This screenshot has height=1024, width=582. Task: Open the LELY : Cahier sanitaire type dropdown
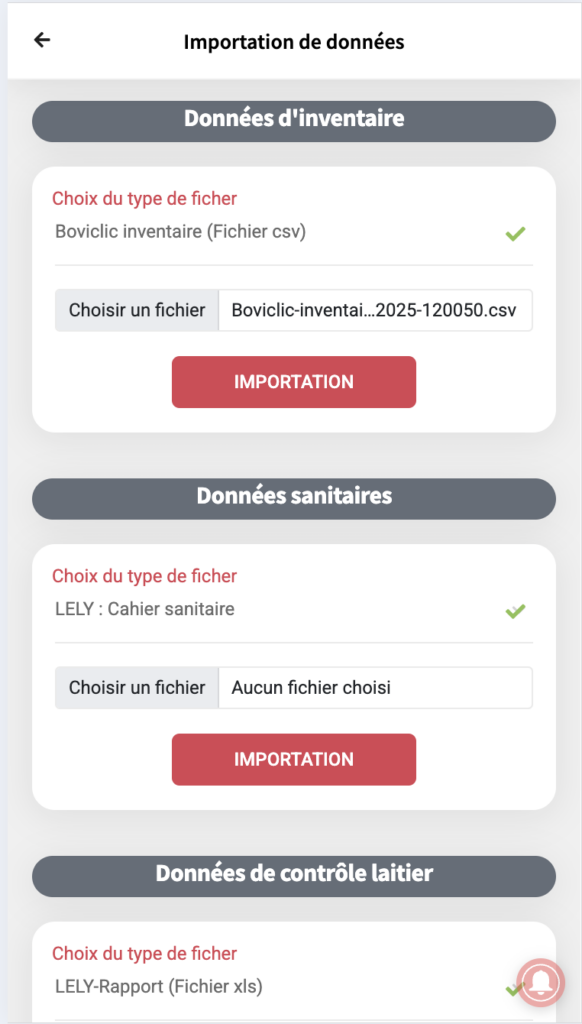(294, 611)
